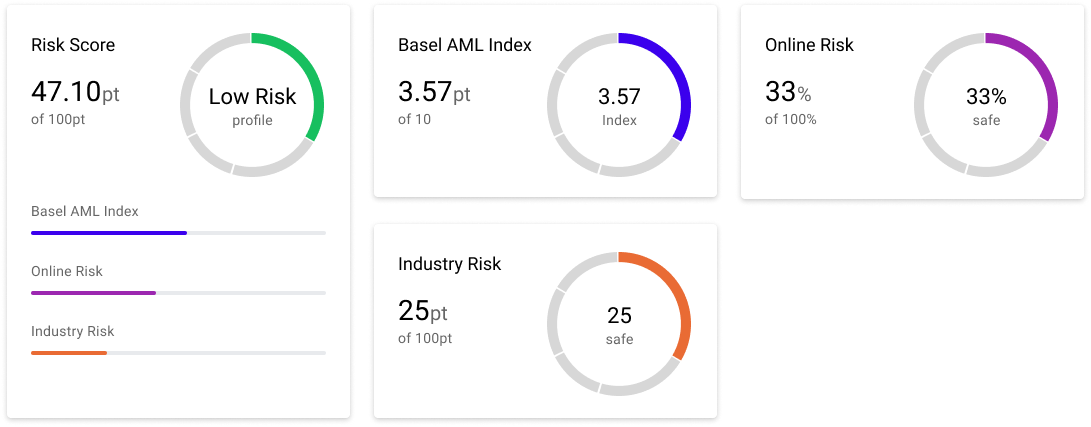Click the orange Industry Risk progress bar
1091x427 pixels.
tap(178, 353)
